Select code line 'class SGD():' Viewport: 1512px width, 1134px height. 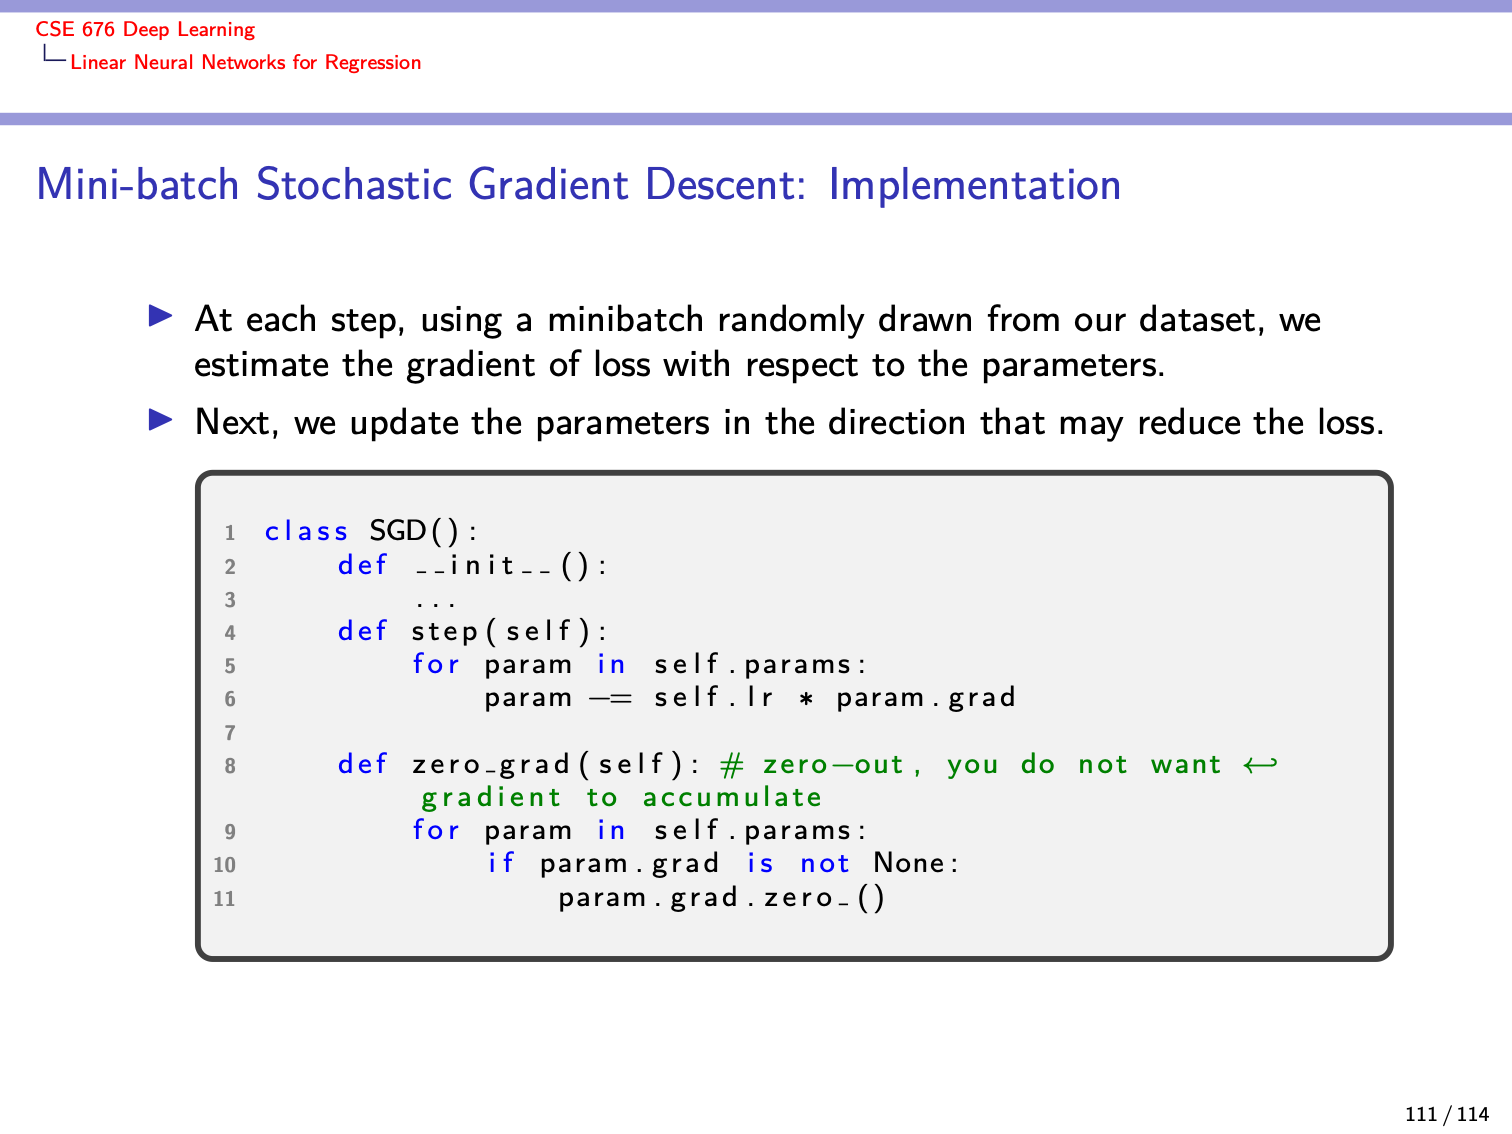click(x=371, y=531)
